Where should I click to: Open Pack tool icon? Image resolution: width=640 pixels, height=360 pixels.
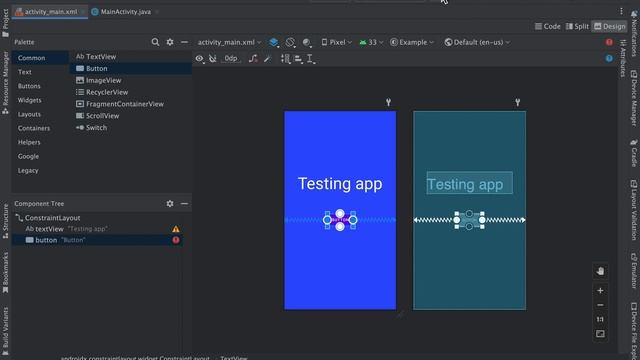[285, 59]
